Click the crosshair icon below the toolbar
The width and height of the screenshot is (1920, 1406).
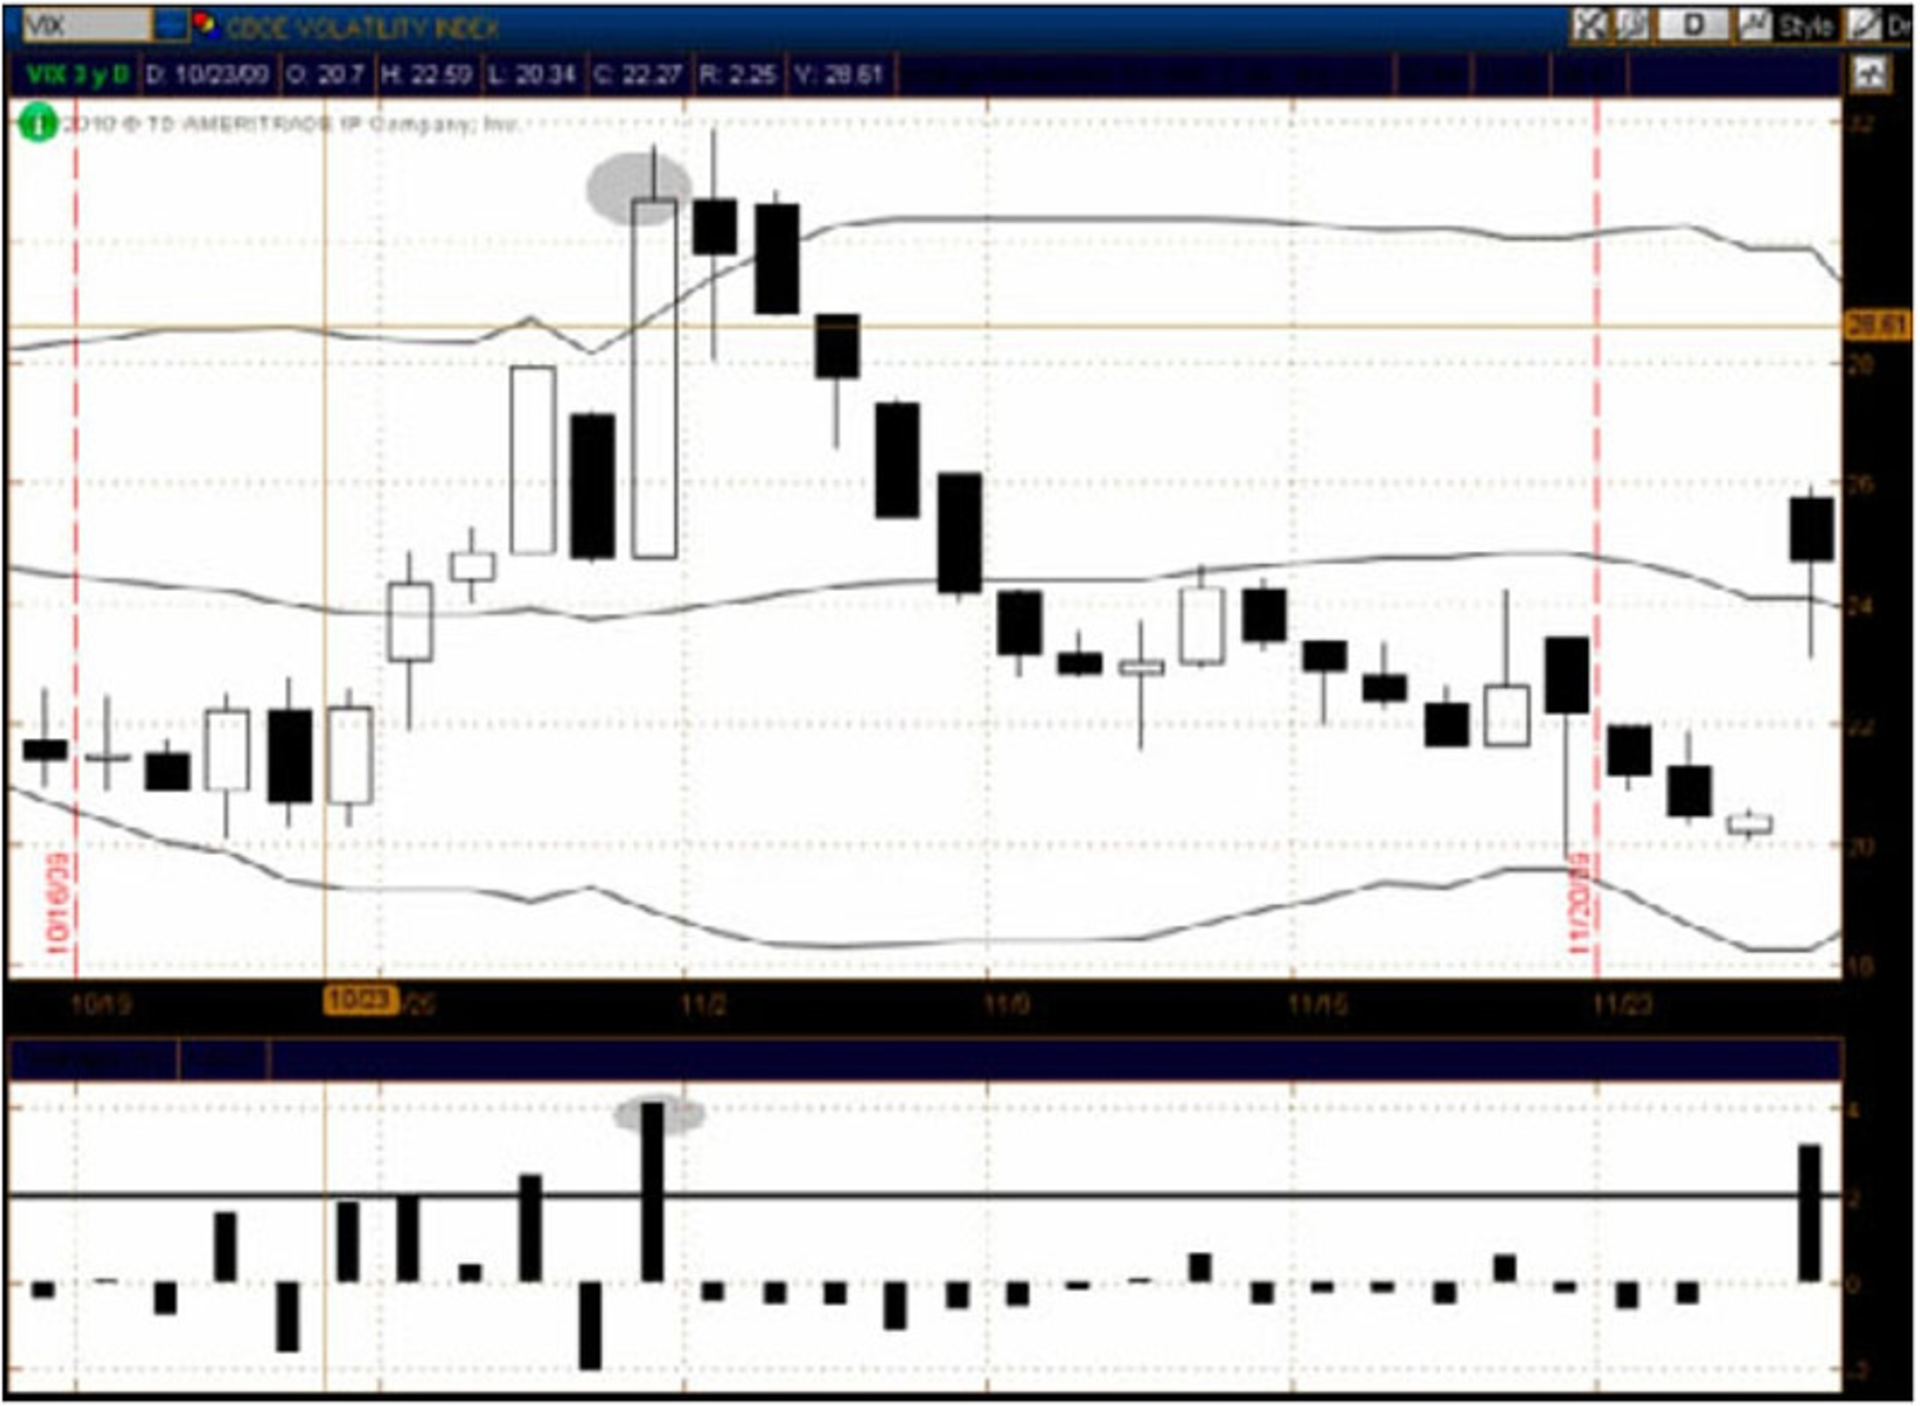[1870, 73]
